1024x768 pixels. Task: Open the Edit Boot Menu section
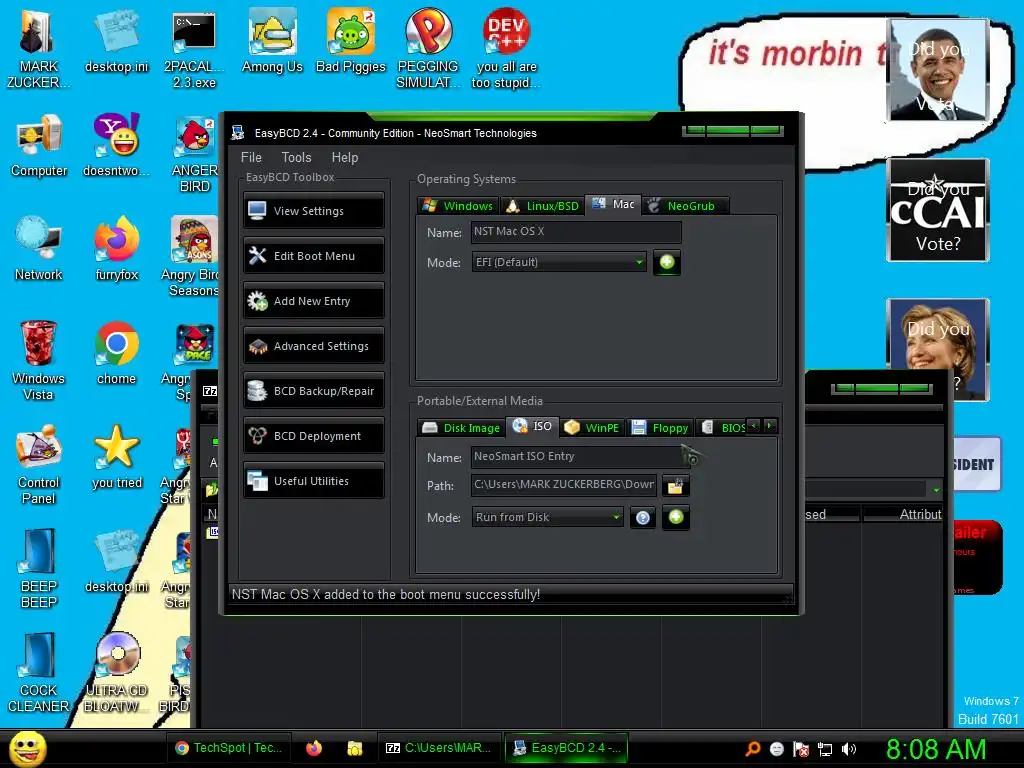click(313, 256)
